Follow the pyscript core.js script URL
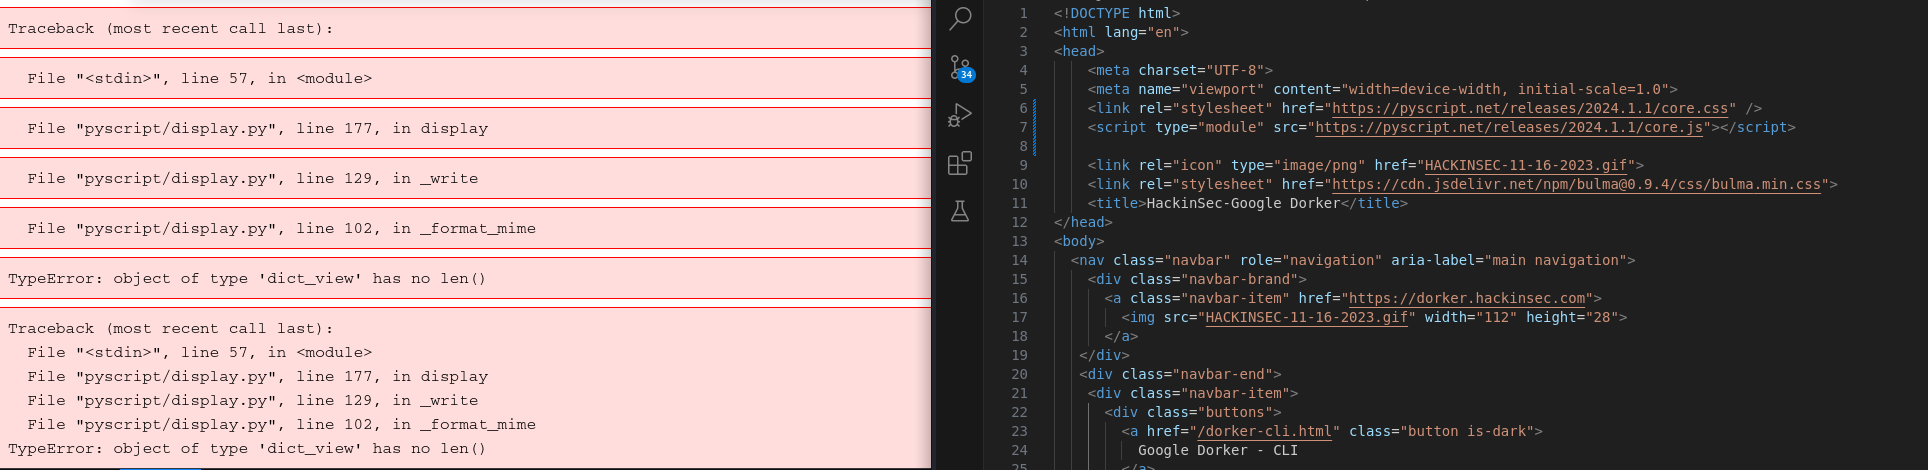The width and height of the screenshot is (1928, 470). coord(1509,127)
